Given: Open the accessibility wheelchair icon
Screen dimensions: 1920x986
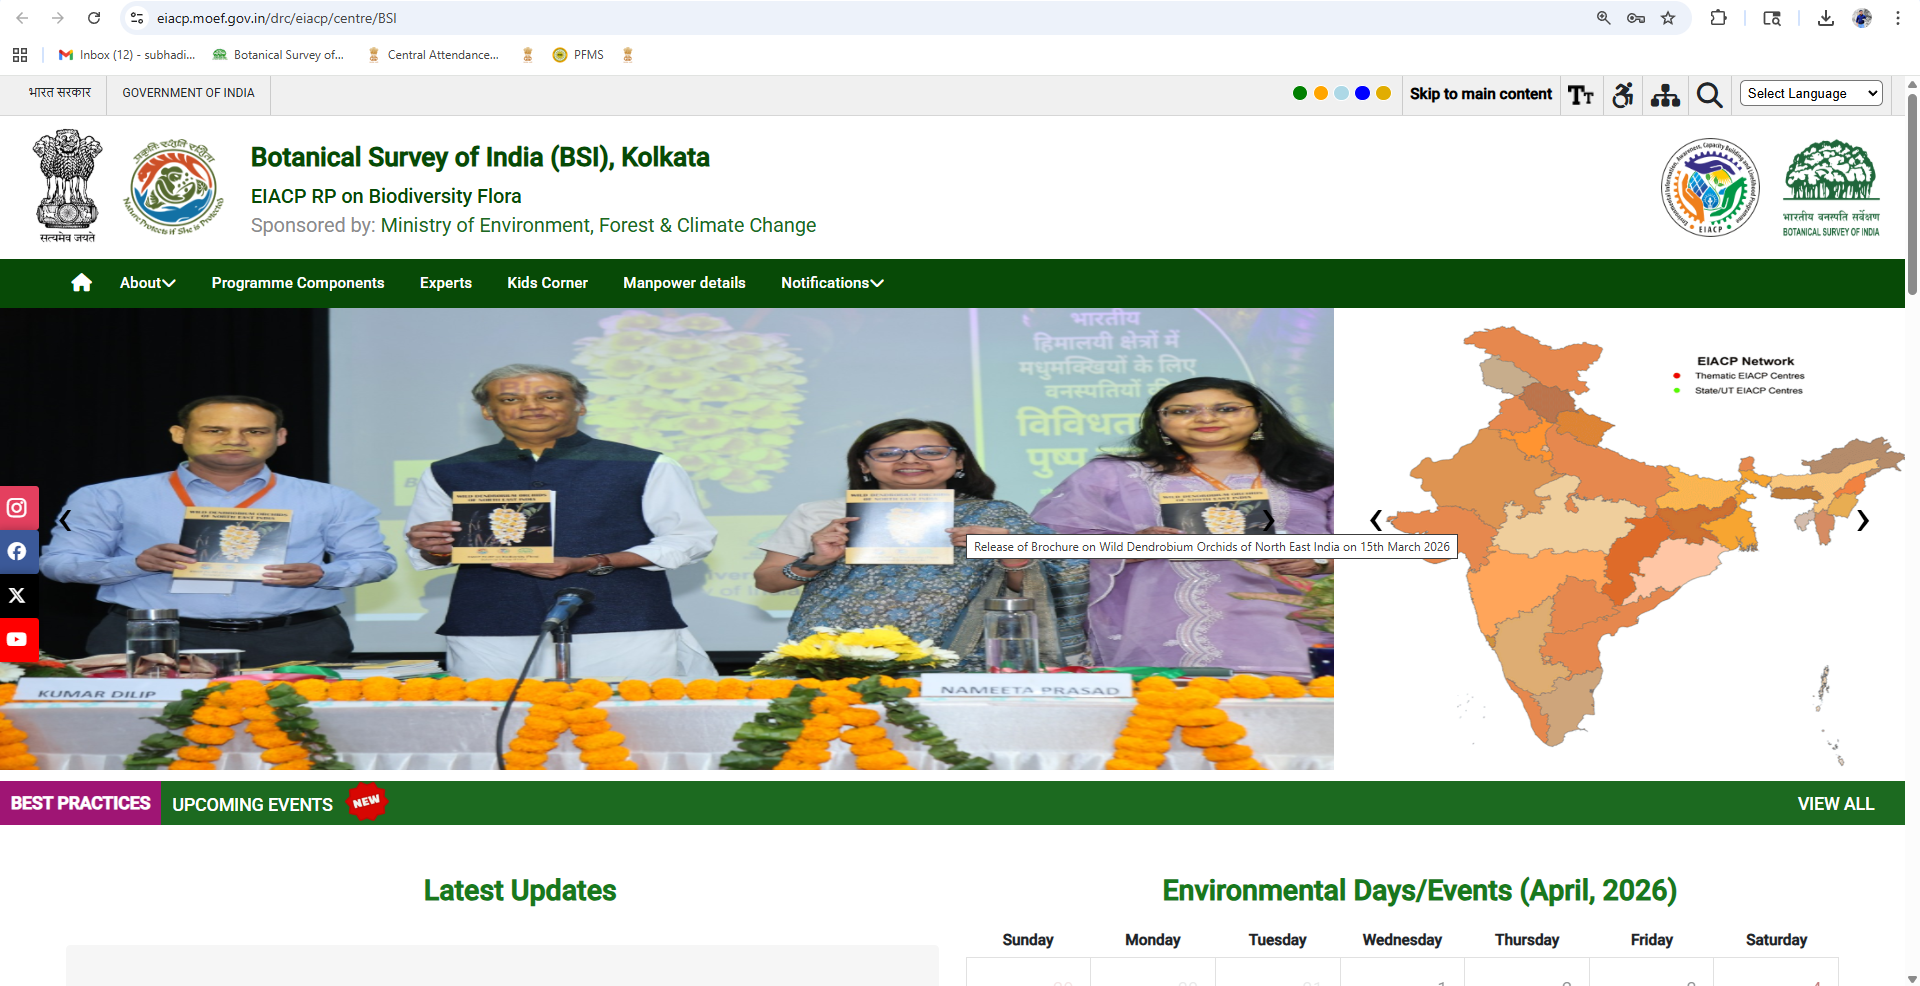Looking at the screenshot, I should (x=1623, y=95).
